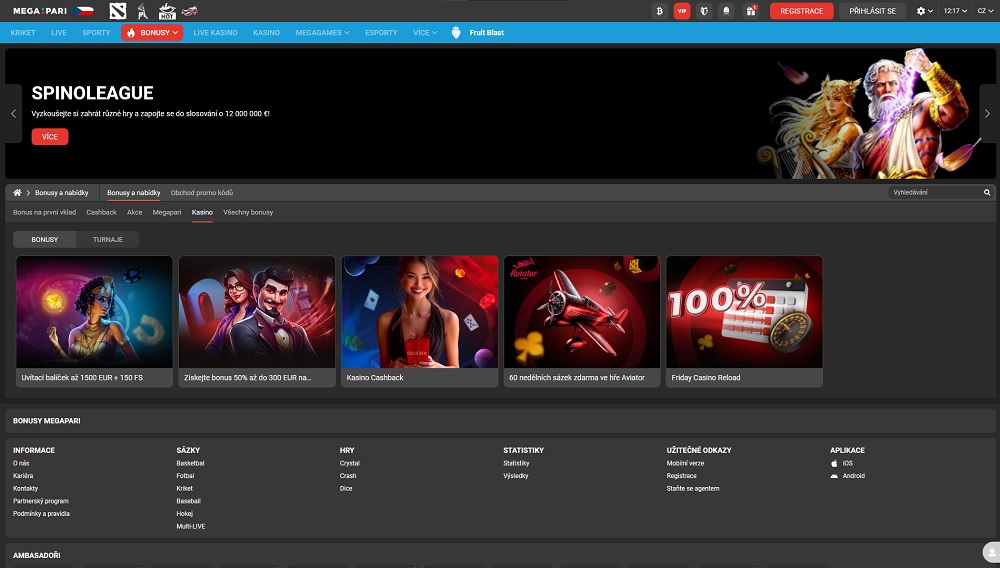Click the search magnifier icon

point(987,193)
